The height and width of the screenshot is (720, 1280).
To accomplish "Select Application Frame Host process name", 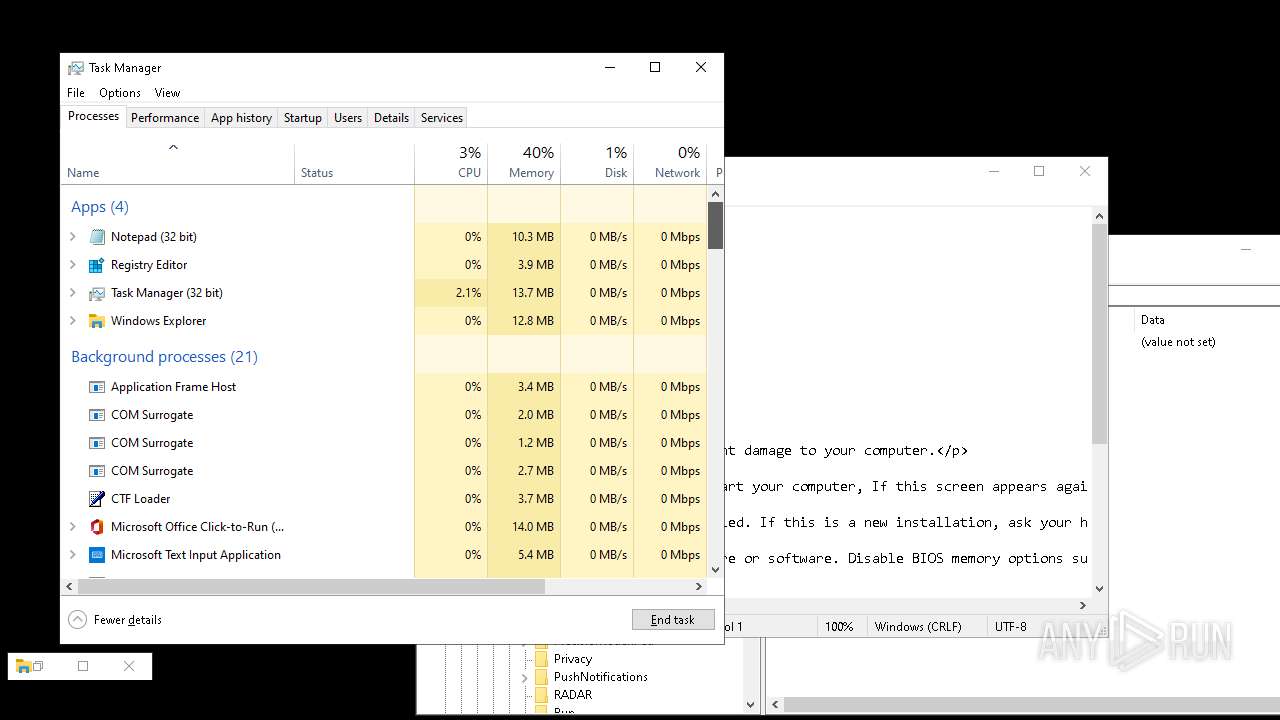I will 174,387.
